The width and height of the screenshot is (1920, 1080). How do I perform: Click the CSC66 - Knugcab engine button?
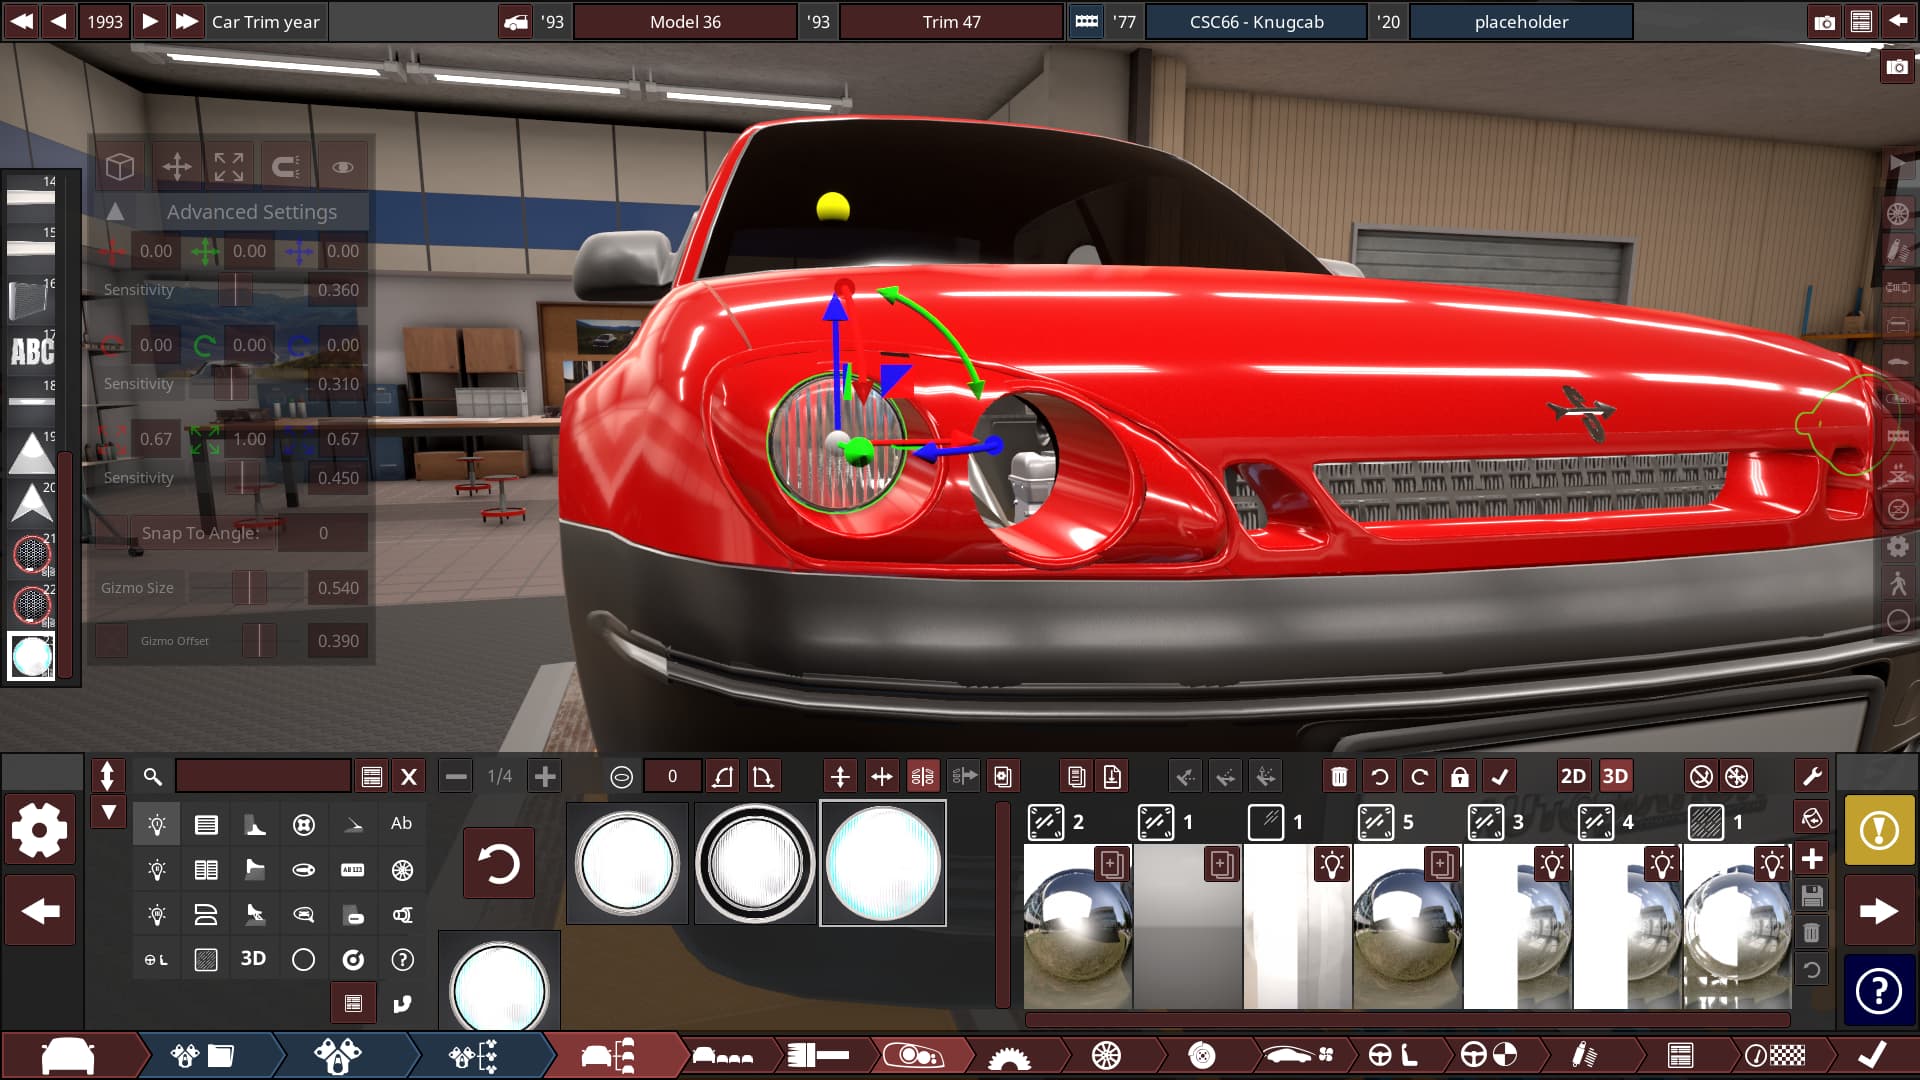point(1256,22)
